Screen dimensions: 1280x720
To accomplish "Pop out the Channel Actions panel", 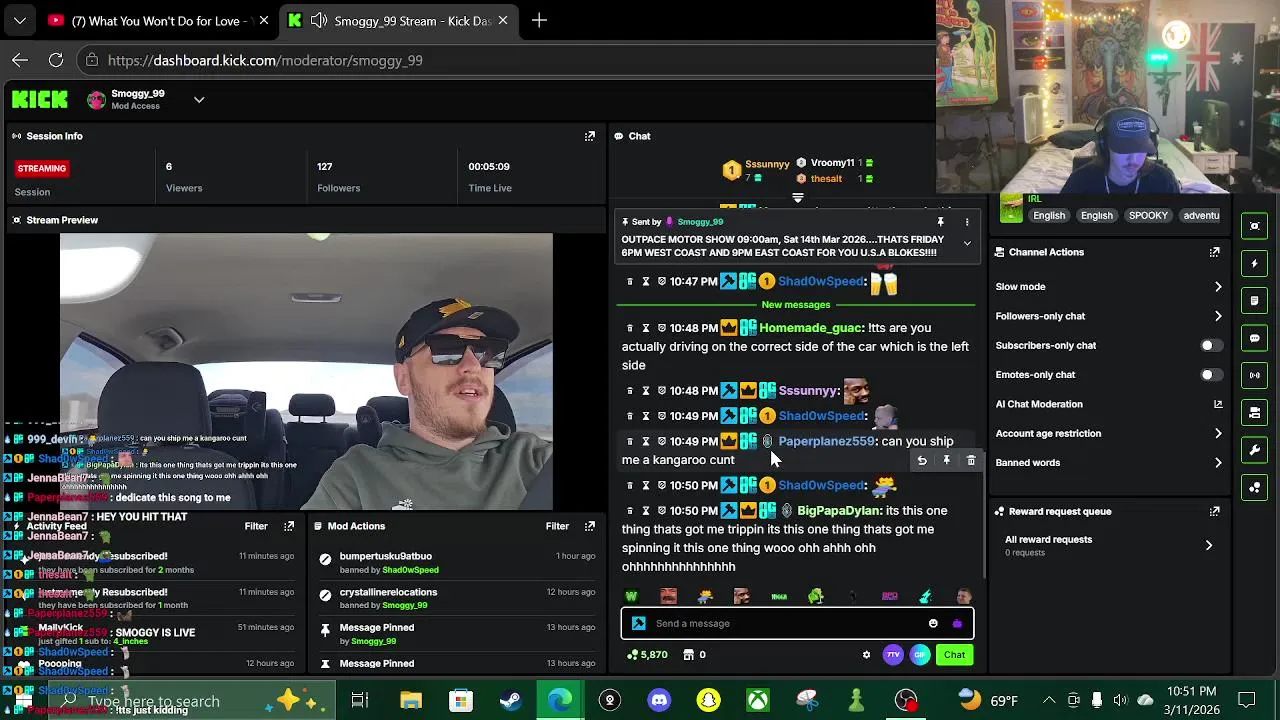I will (1215, 252).
